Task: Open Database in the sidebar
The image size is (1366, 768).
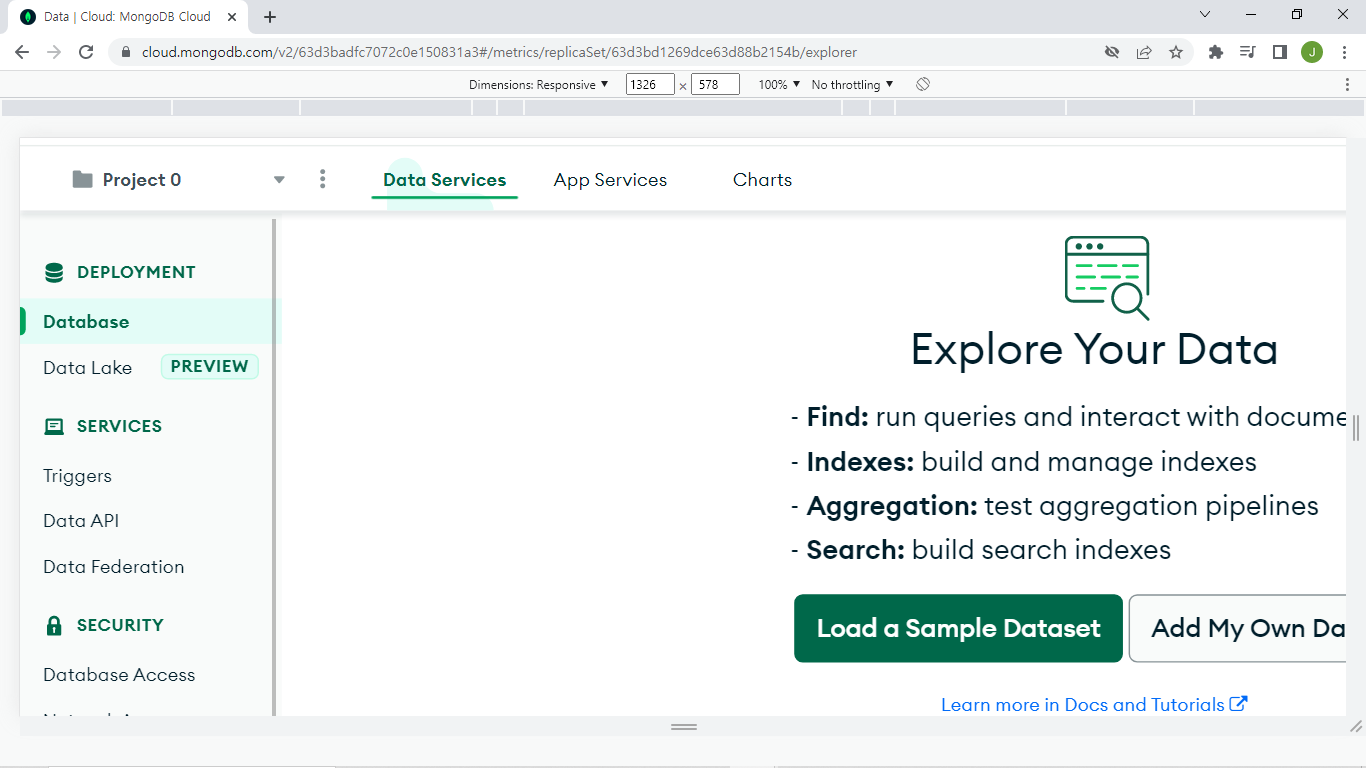Action: click(151, 322)
